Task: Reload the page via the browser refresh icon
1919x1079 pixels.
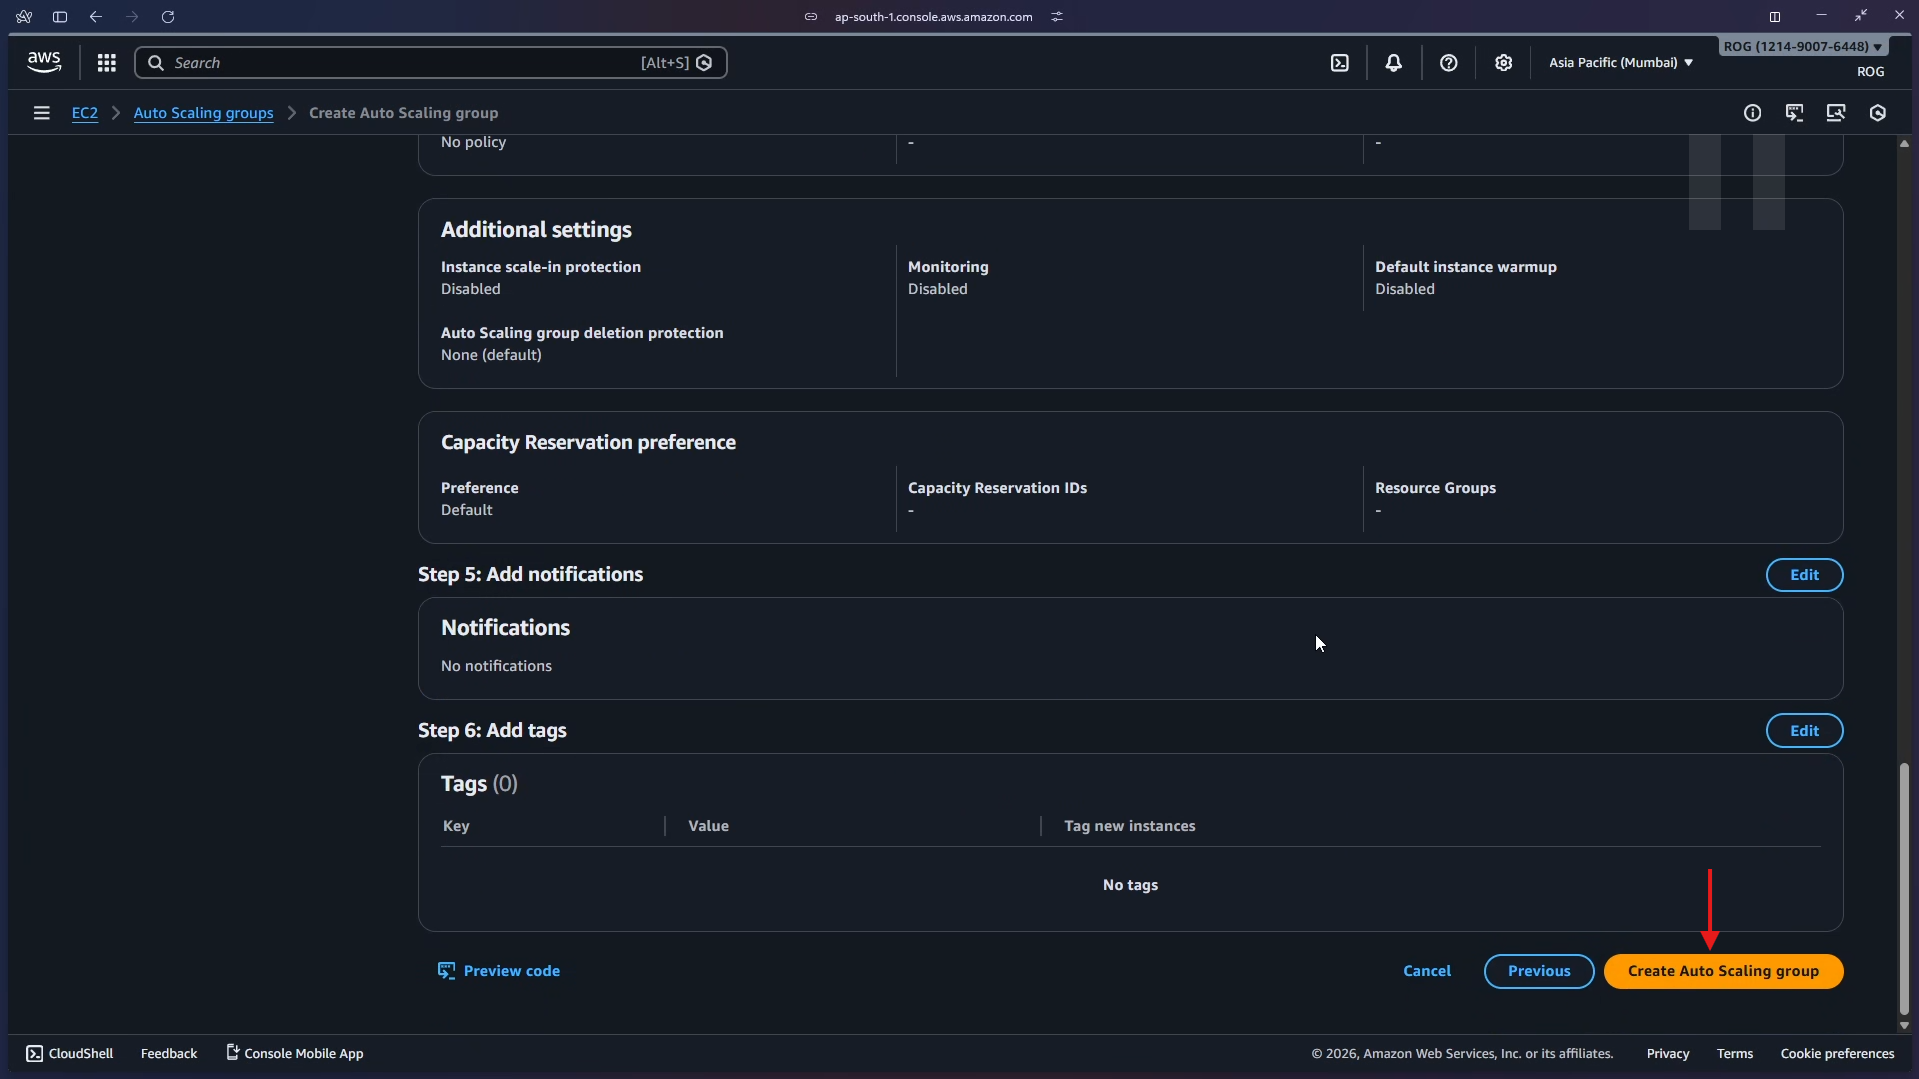Action: point(168,16)
